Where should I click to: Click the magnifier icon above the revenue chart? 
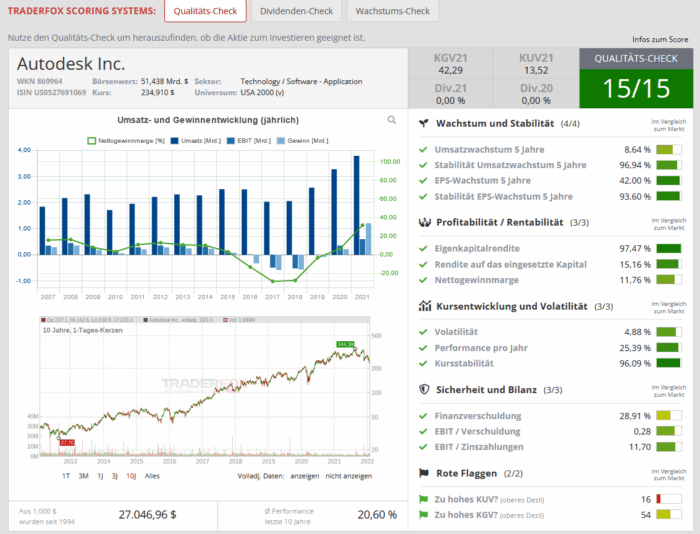[x=392, y=120]
